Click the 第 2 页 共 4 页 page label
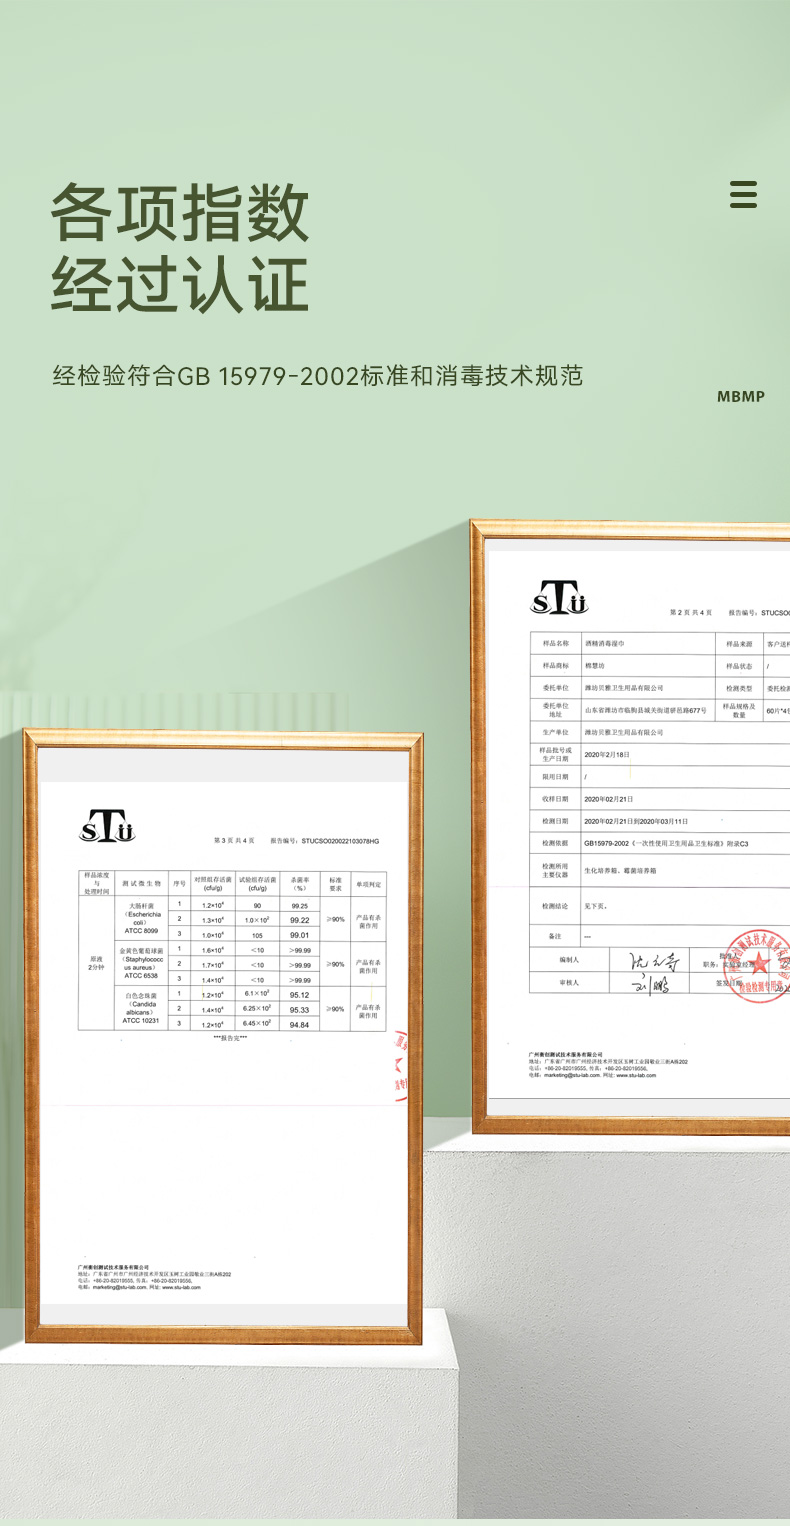 (x=690, y=611)
